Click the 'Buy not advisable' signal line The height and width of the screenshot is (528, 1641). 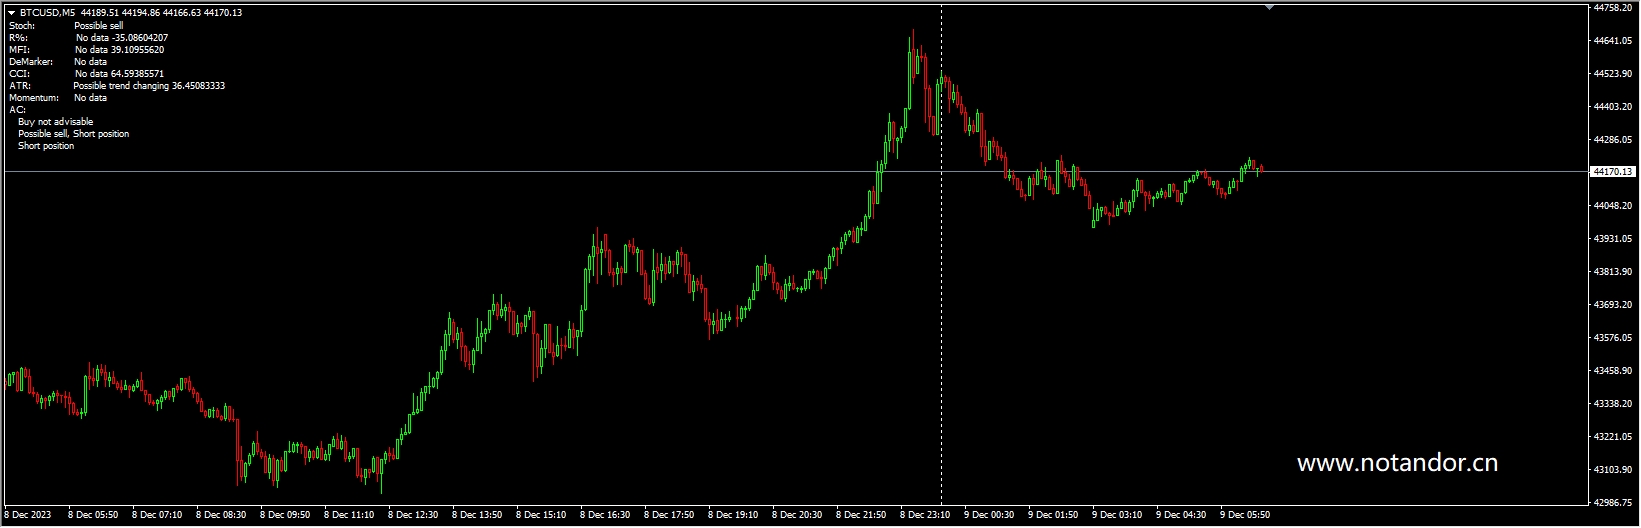tap(56, 121)
